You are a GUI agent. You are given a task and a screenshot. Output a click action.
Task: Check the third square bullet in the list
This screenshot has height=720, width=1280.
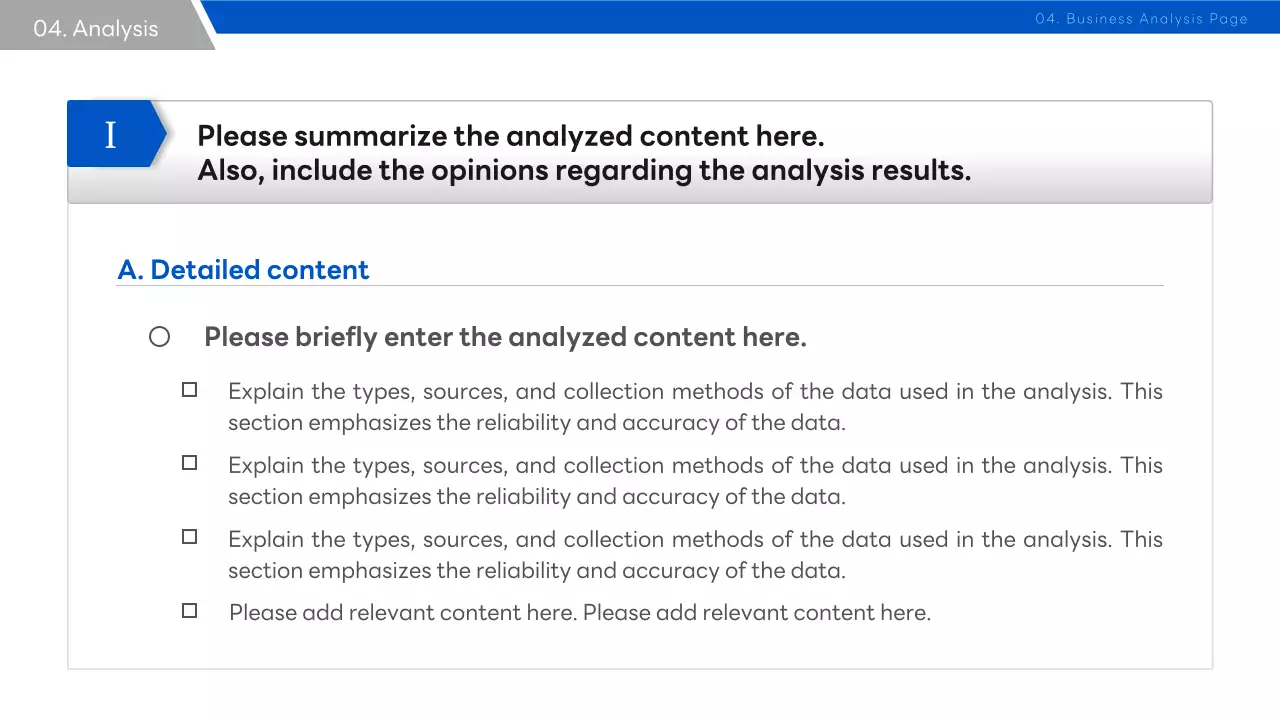point(189,537)
